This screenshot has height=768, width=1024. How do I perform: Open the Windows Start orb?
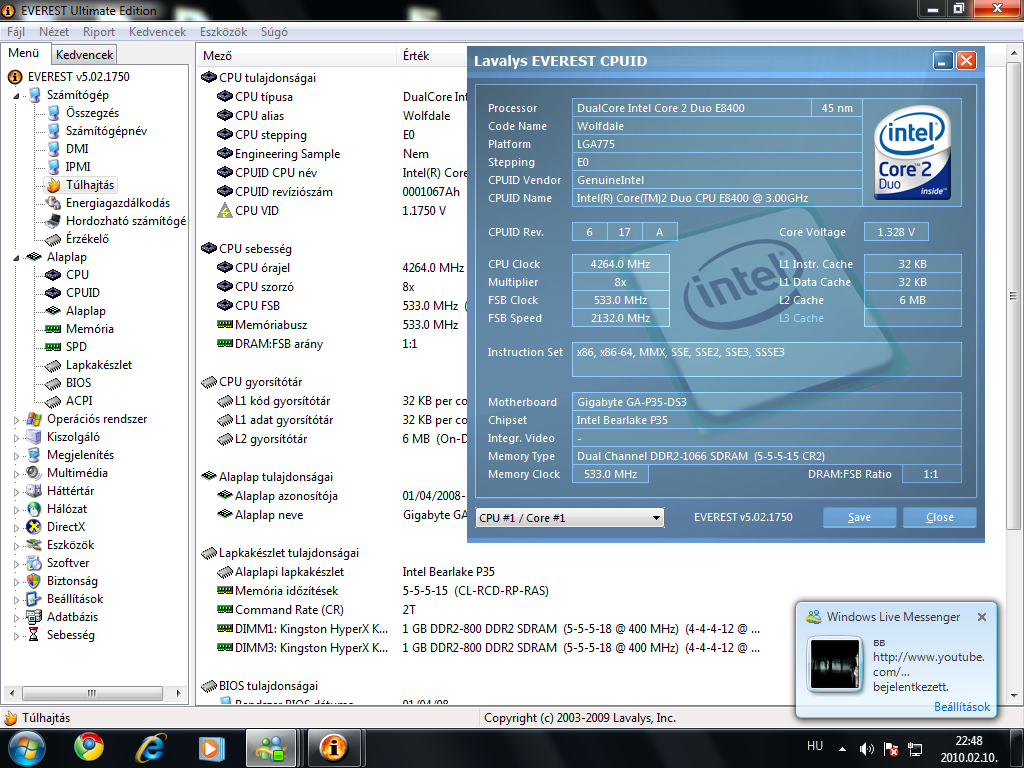26,748
